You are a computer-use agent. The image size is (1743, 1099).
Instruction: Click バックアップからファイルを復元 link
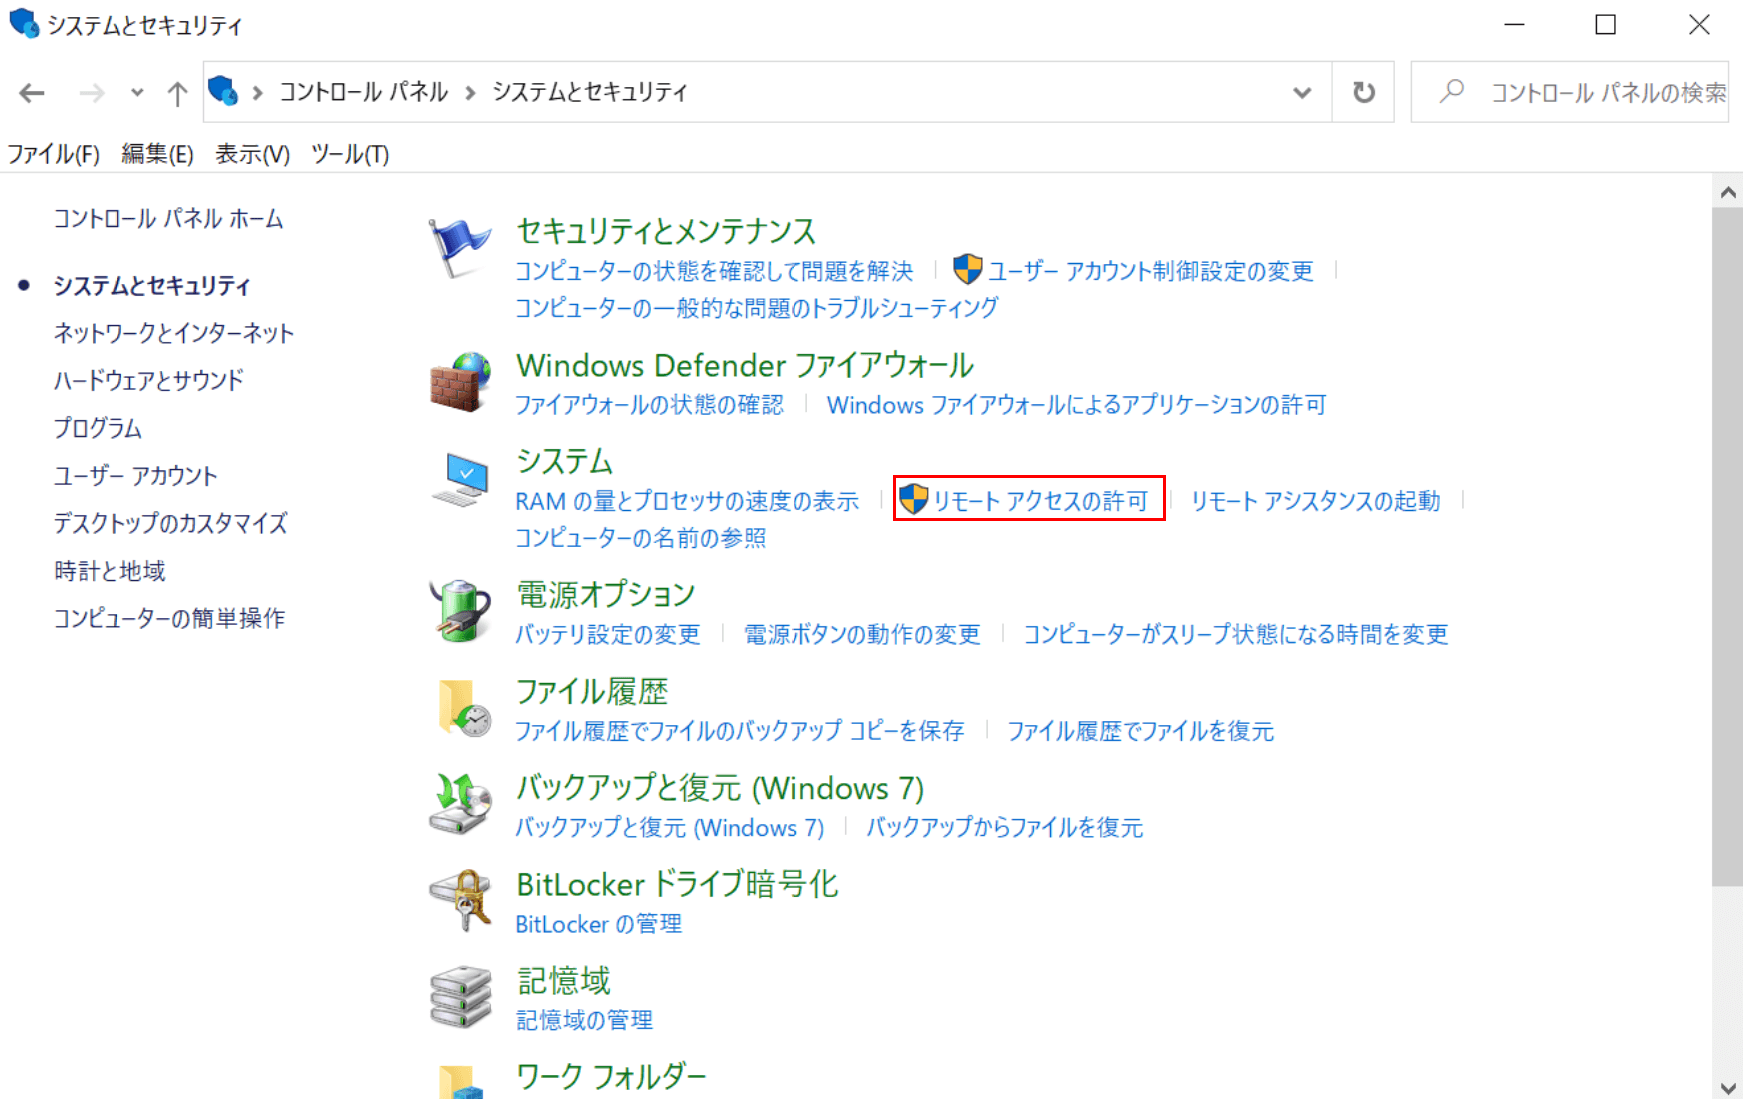[x=1005, y=827]
